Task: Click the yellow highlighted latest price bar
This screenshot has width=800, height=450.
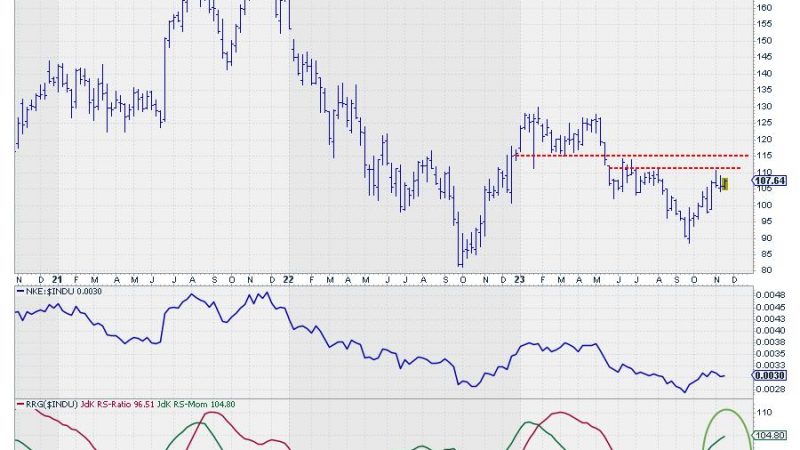Action: (x=724, y=184)
